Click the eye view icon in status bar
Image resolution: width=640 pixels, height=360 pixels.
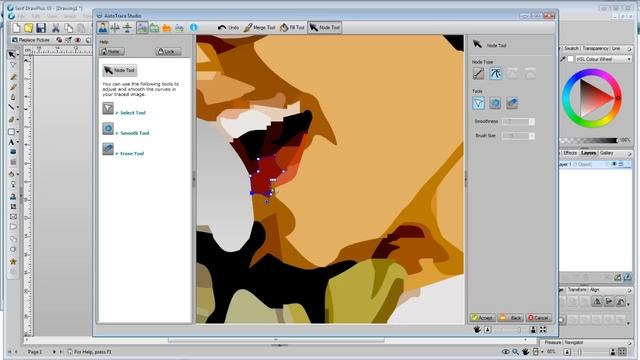(x=506, y=351)
